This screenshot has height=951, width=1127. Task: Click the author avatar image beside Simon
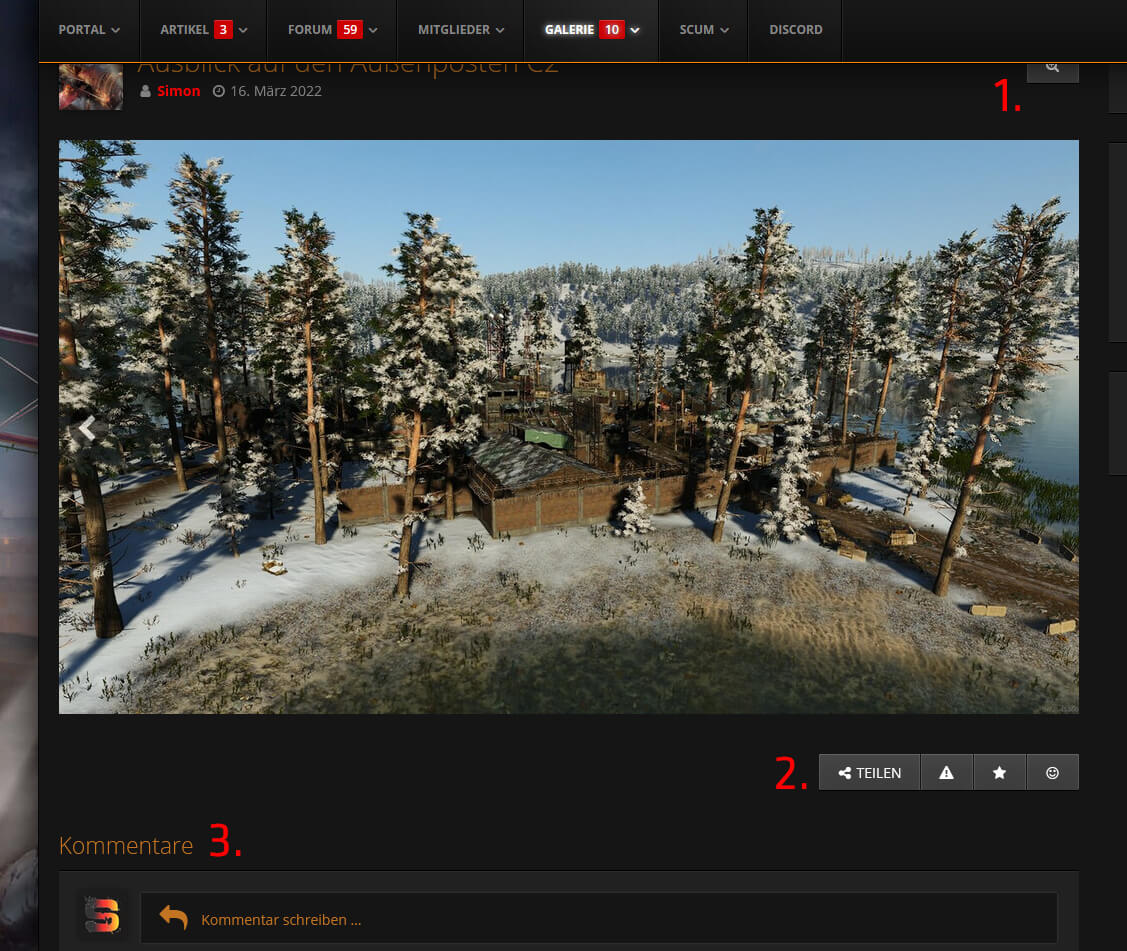pyautogui.click(x=91, y=86)
